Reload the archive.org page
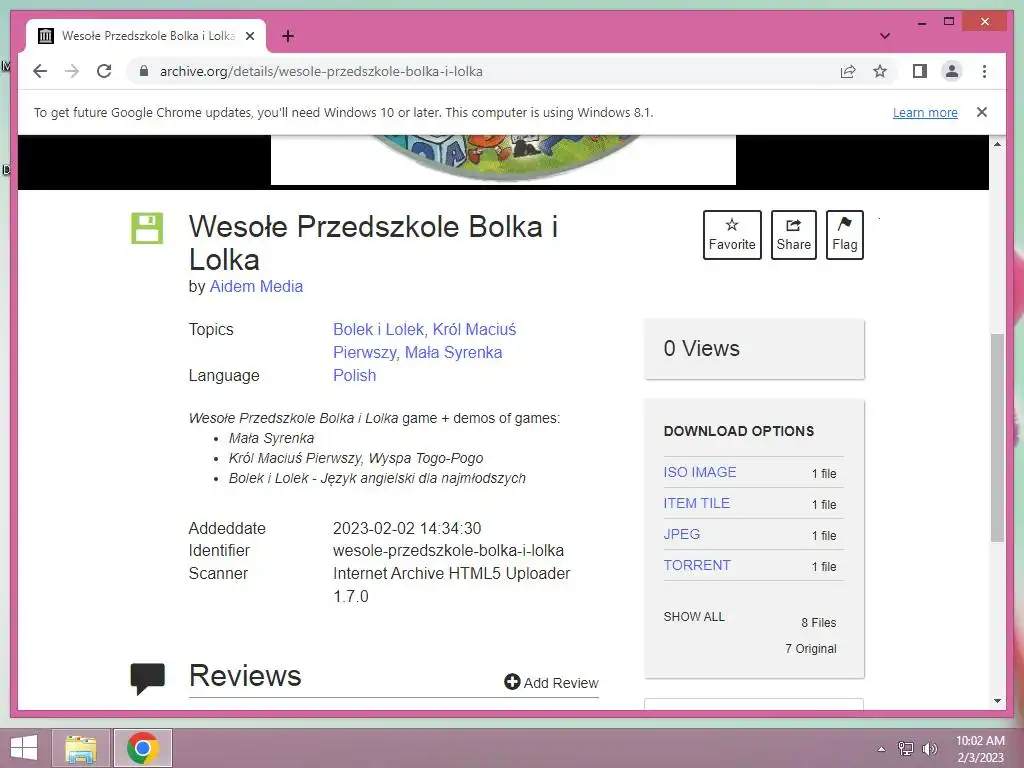1024x768 pixels. click(104, 71)
